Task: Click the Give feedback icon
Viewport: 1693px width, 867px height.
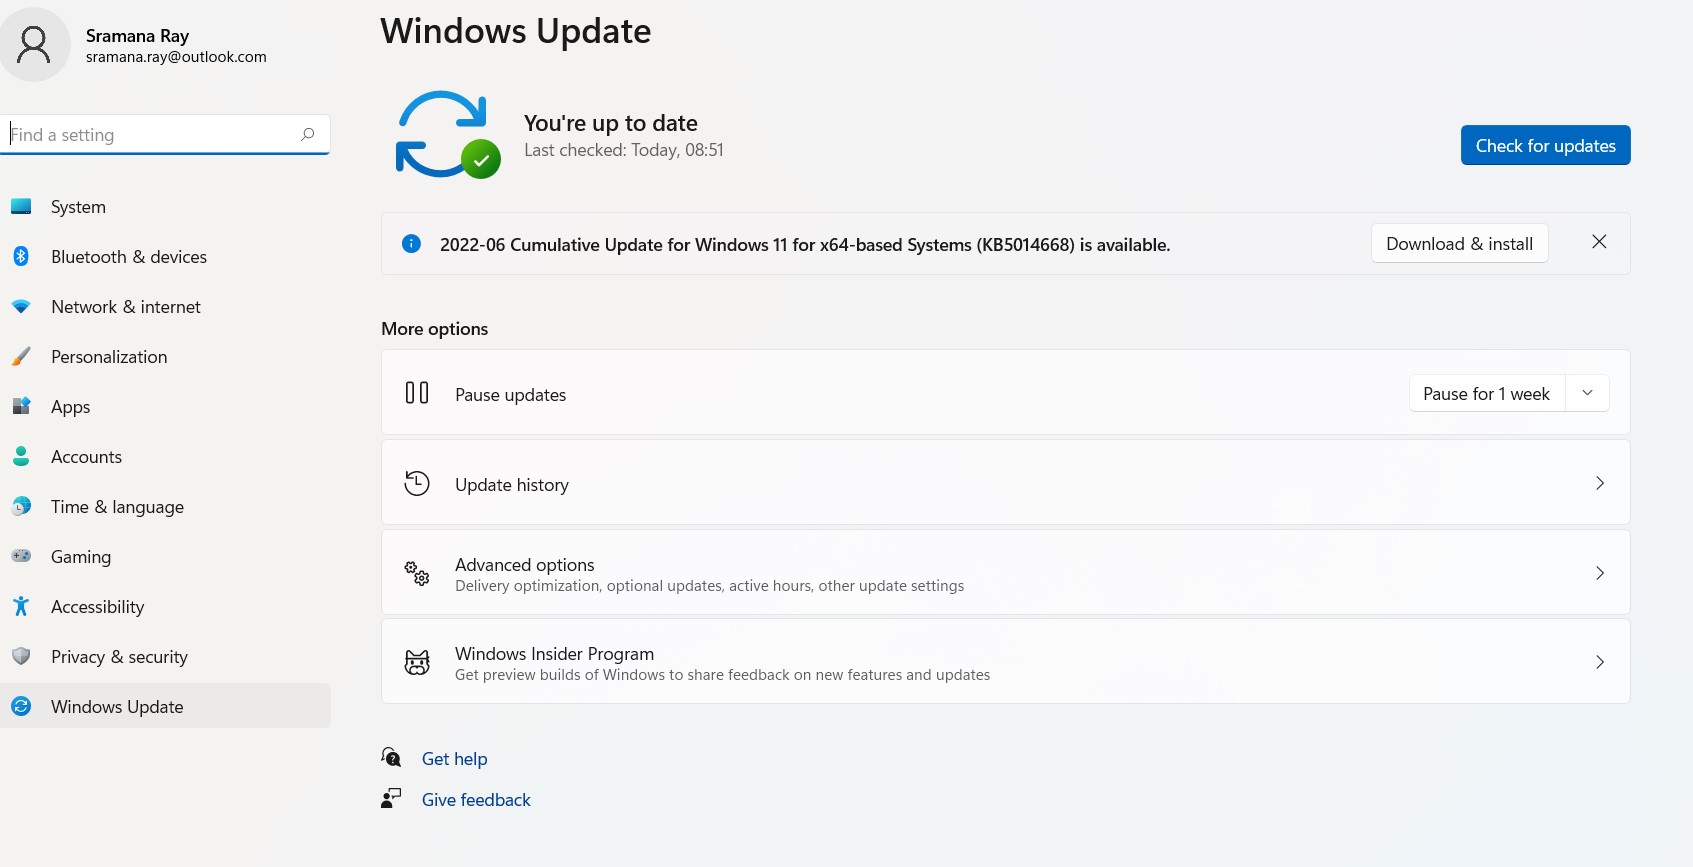Action: pos(391,798)
